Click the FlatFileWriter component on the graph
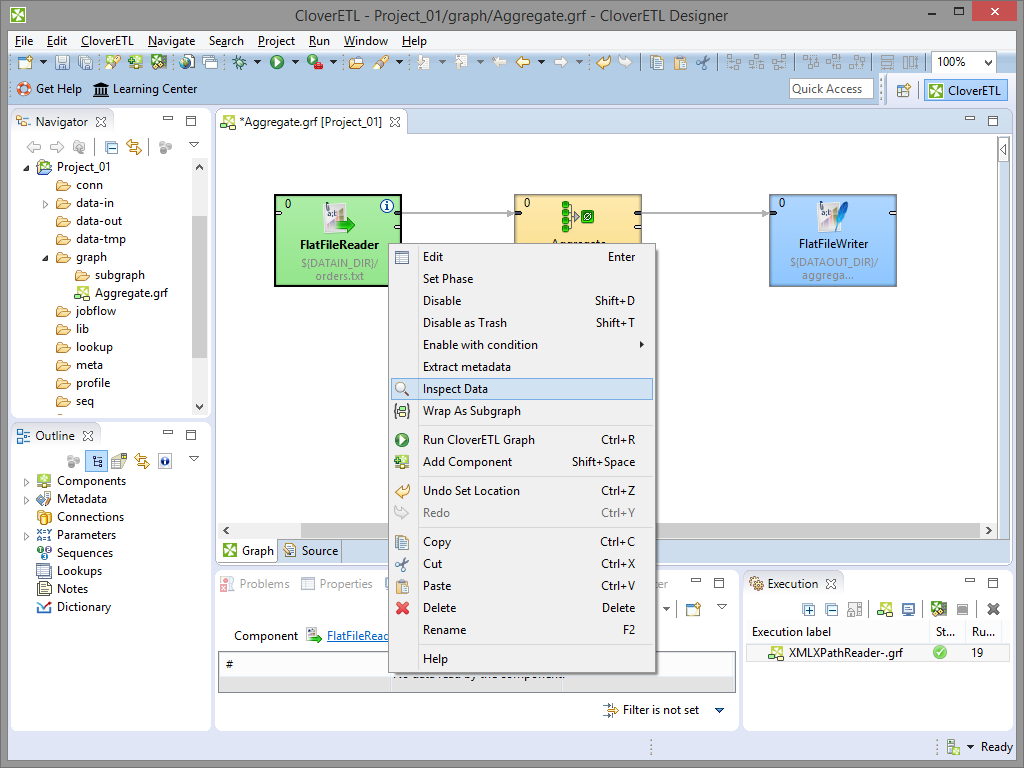This screenshot has height=768, width=1024. (832, 239)
